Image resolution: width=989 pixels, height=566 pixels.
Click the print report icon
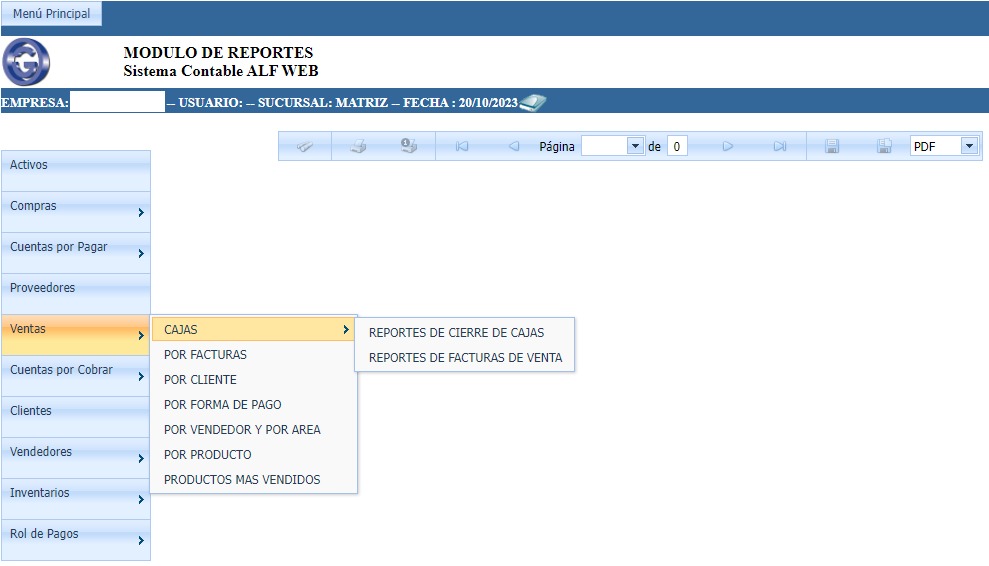pos(358,146)
